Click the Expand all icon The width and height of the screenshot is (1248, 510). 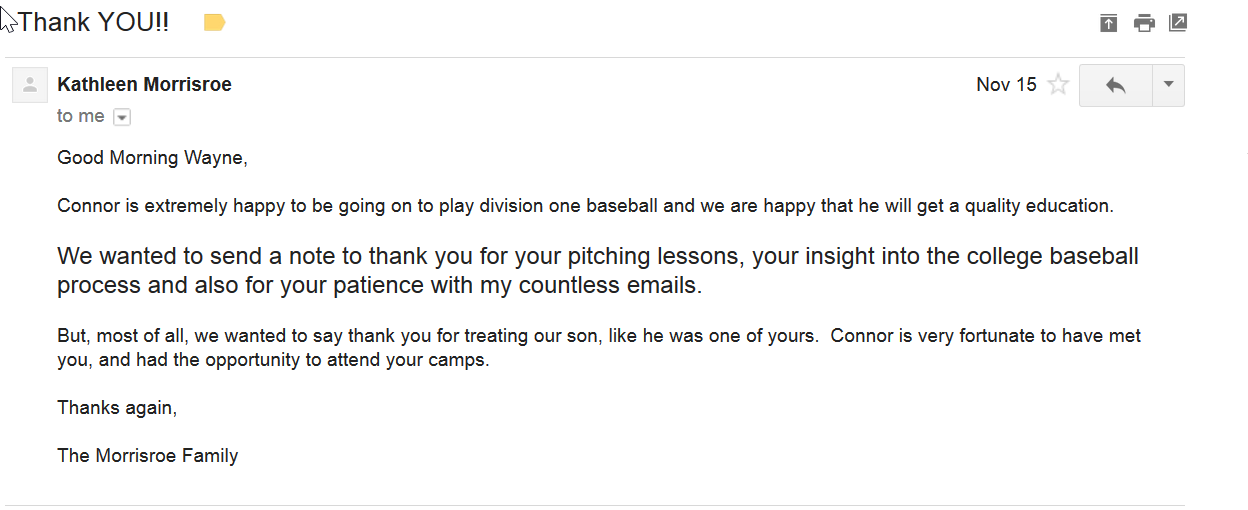click(1108, 23)
